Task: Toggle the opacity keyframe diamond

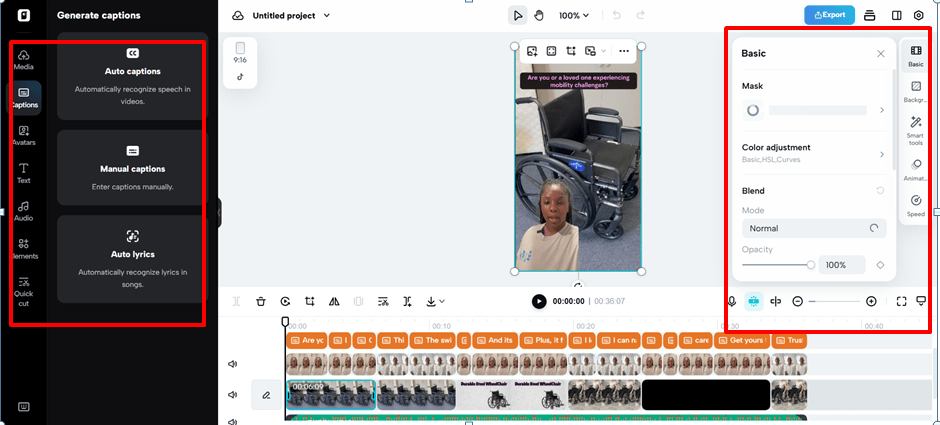Action: (x=880, y=265)
